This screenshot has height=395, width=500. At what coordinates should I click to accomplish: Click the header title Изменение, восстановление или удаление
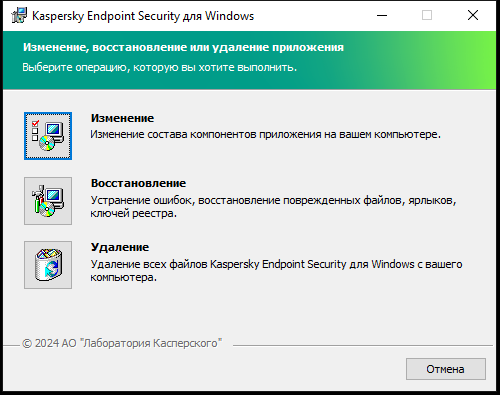[183, 47]
